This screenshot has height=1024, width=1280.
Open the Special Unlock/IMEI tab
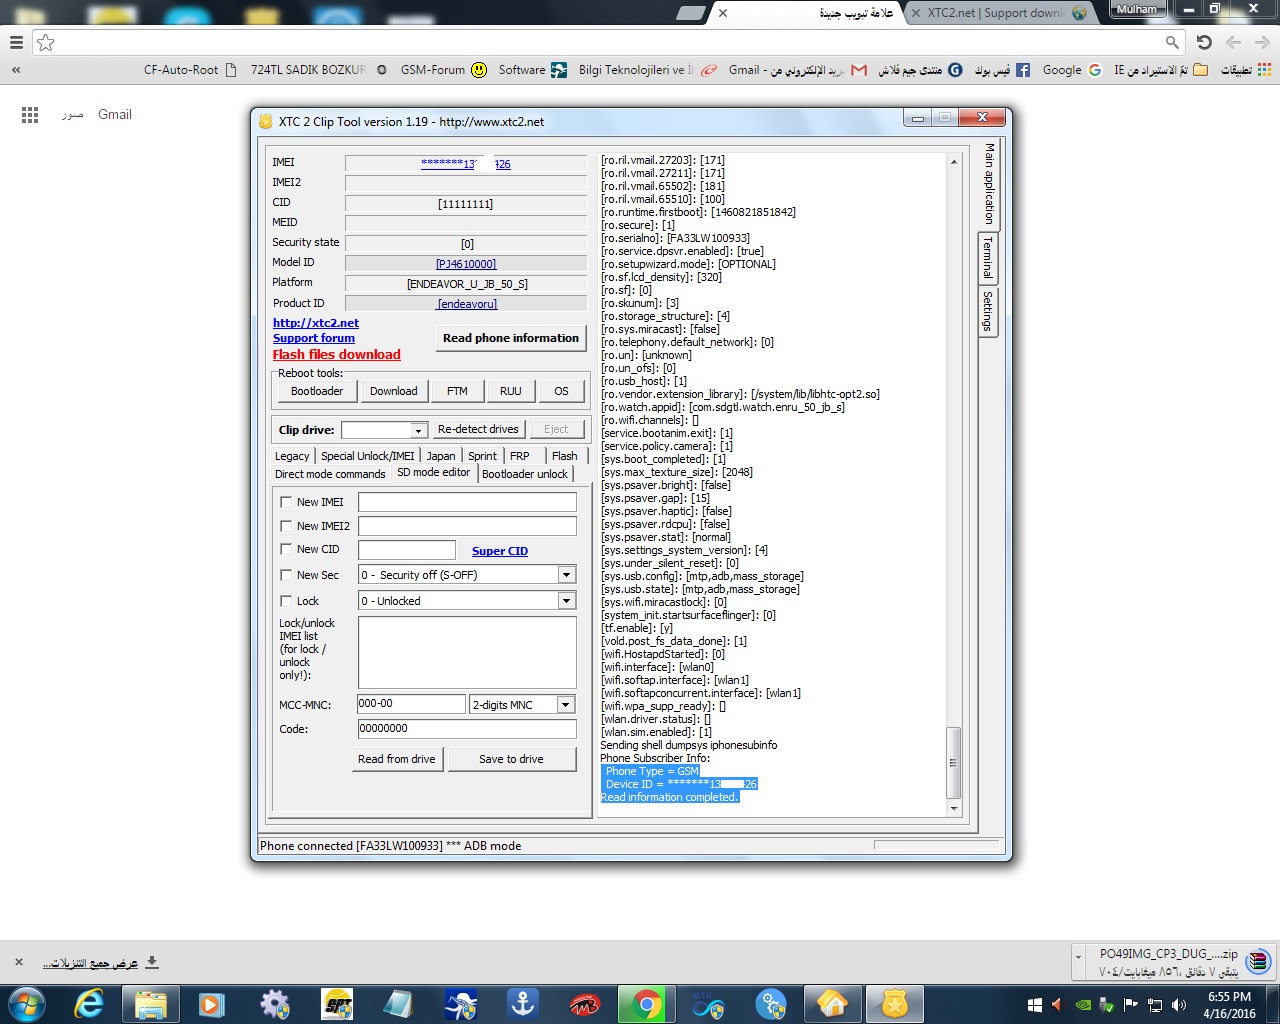click(367, 456)
